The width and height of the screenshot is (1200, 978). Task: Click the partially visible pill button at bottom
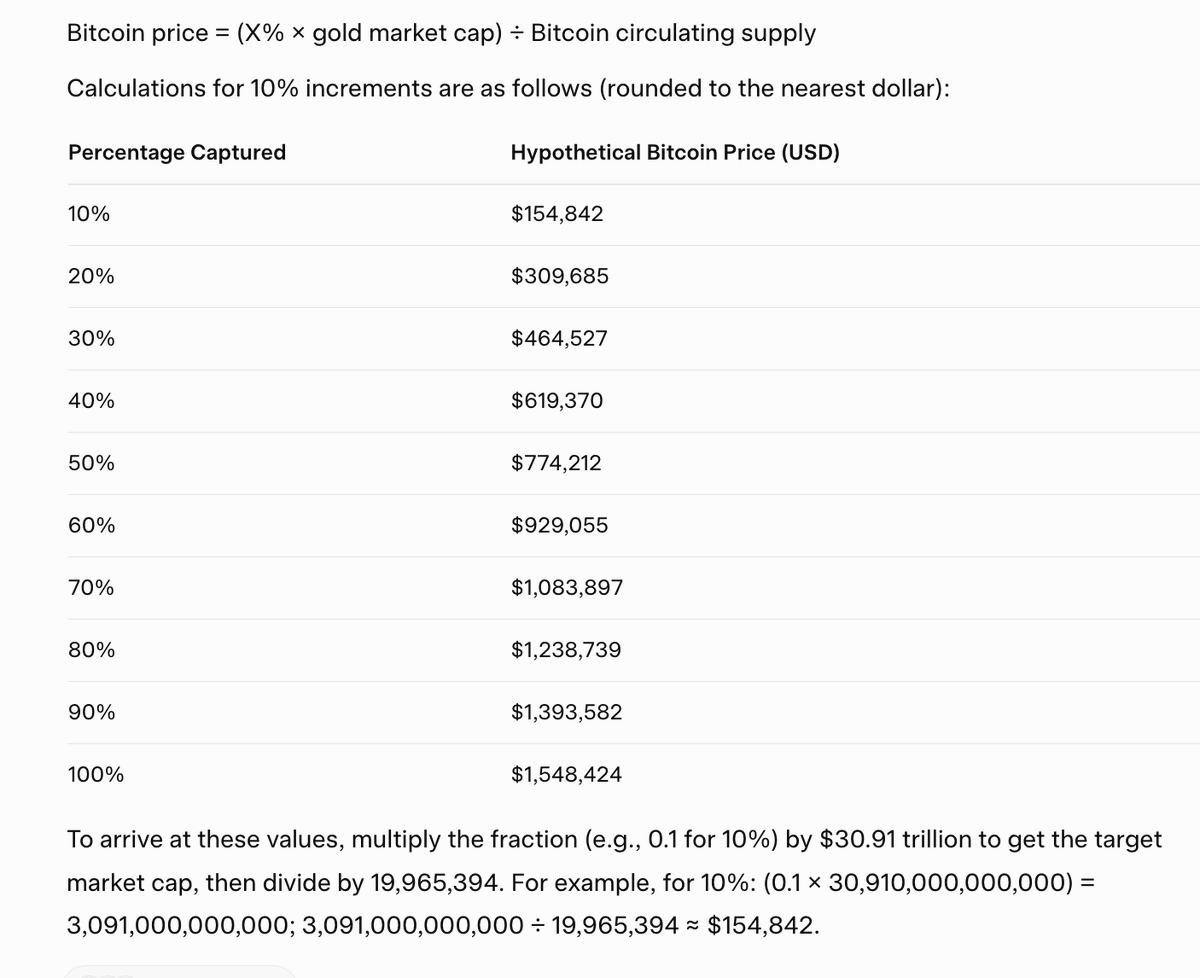tap(180, 971)
